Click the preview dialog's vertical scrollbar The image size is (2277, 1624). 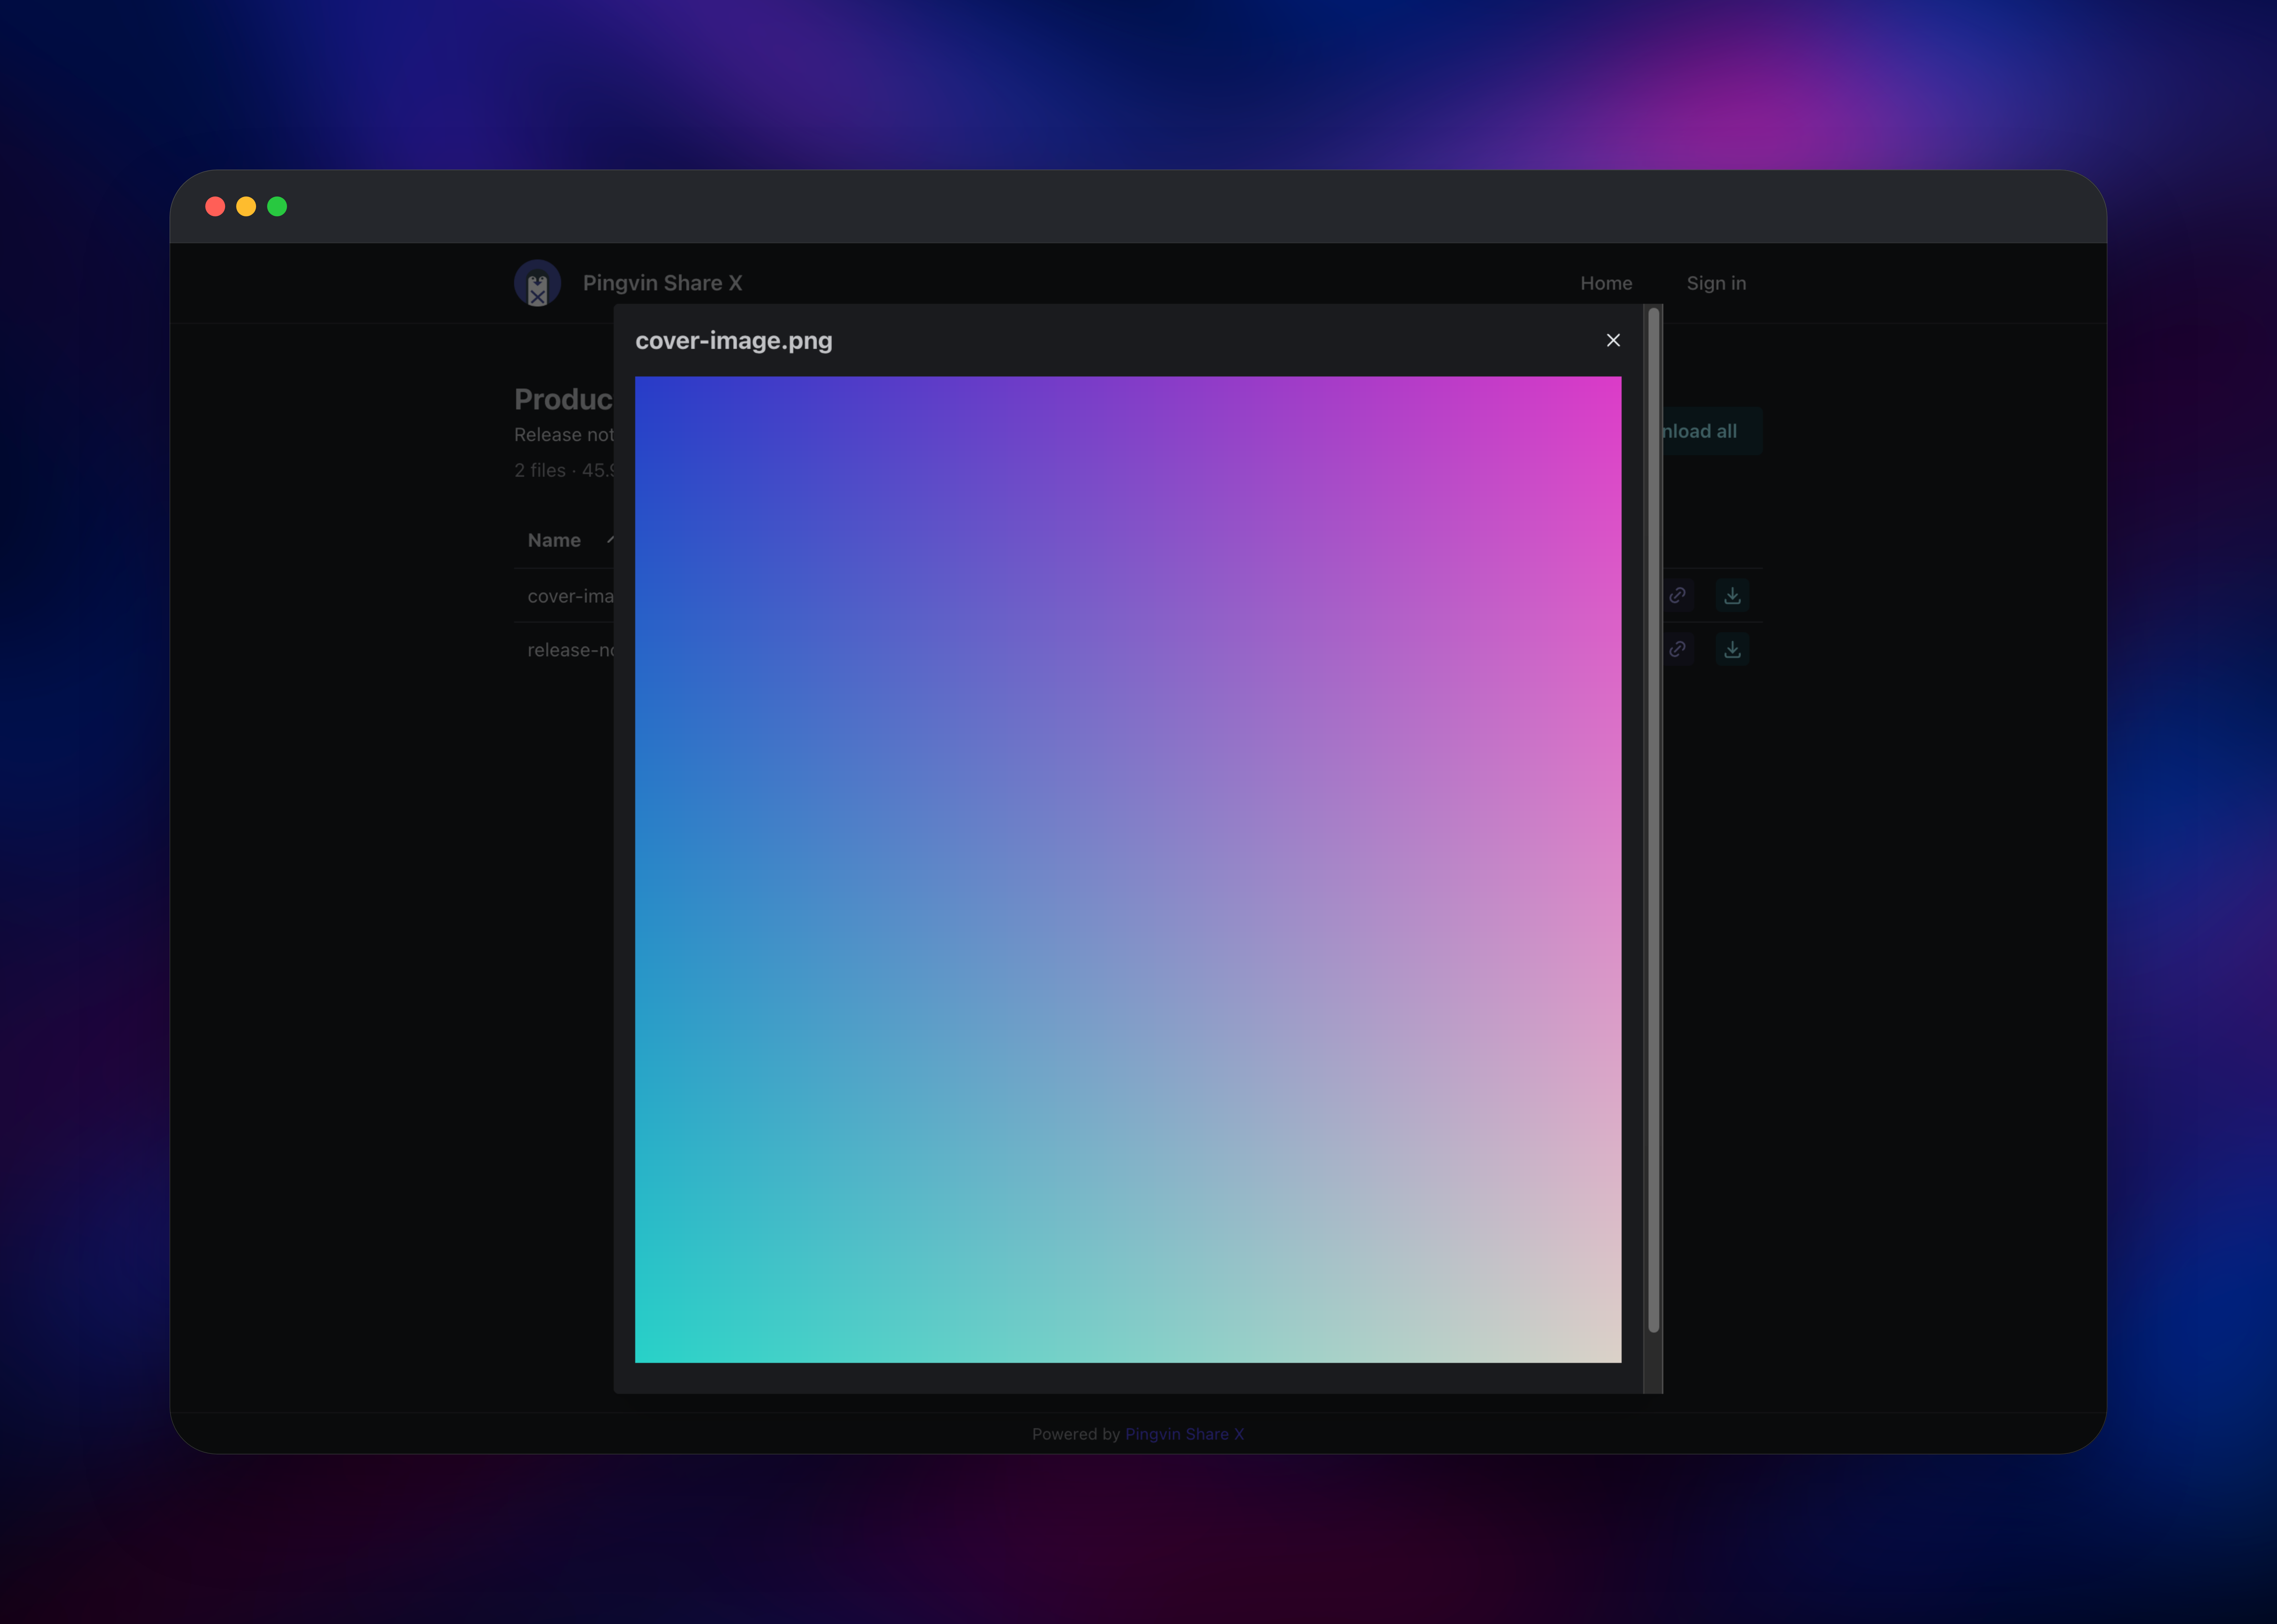[1653, 820]
